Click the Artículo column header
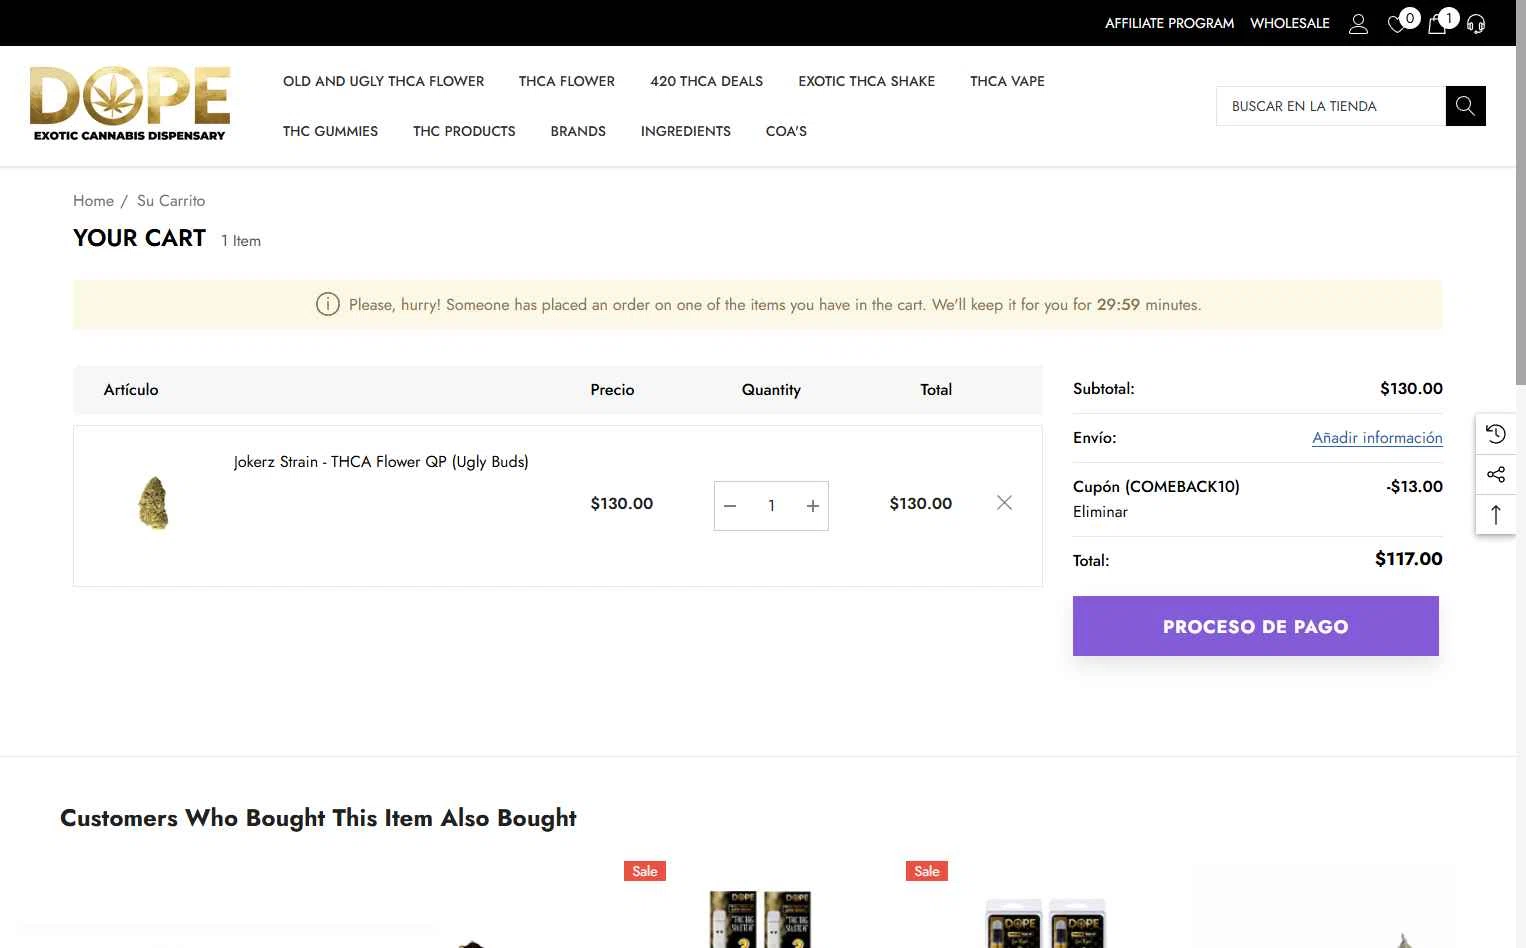The image size is (1526, 948). [131, 390]
